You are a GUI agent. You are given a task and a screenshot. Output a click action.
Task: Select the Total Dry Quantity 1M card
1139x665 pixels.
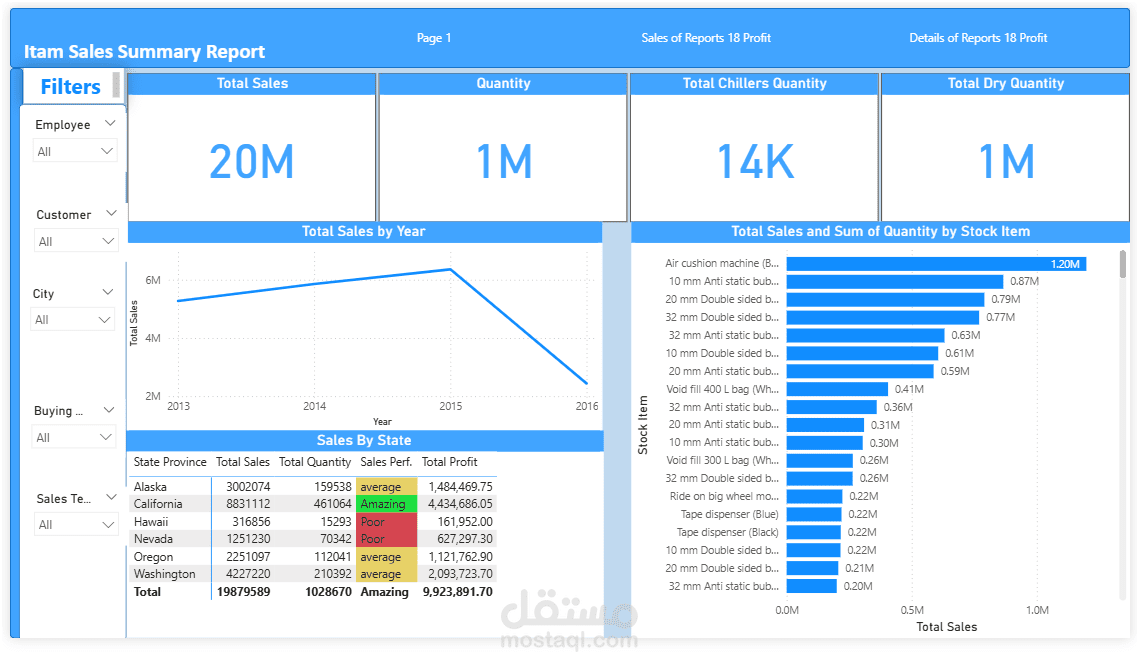pos(1005,147)
